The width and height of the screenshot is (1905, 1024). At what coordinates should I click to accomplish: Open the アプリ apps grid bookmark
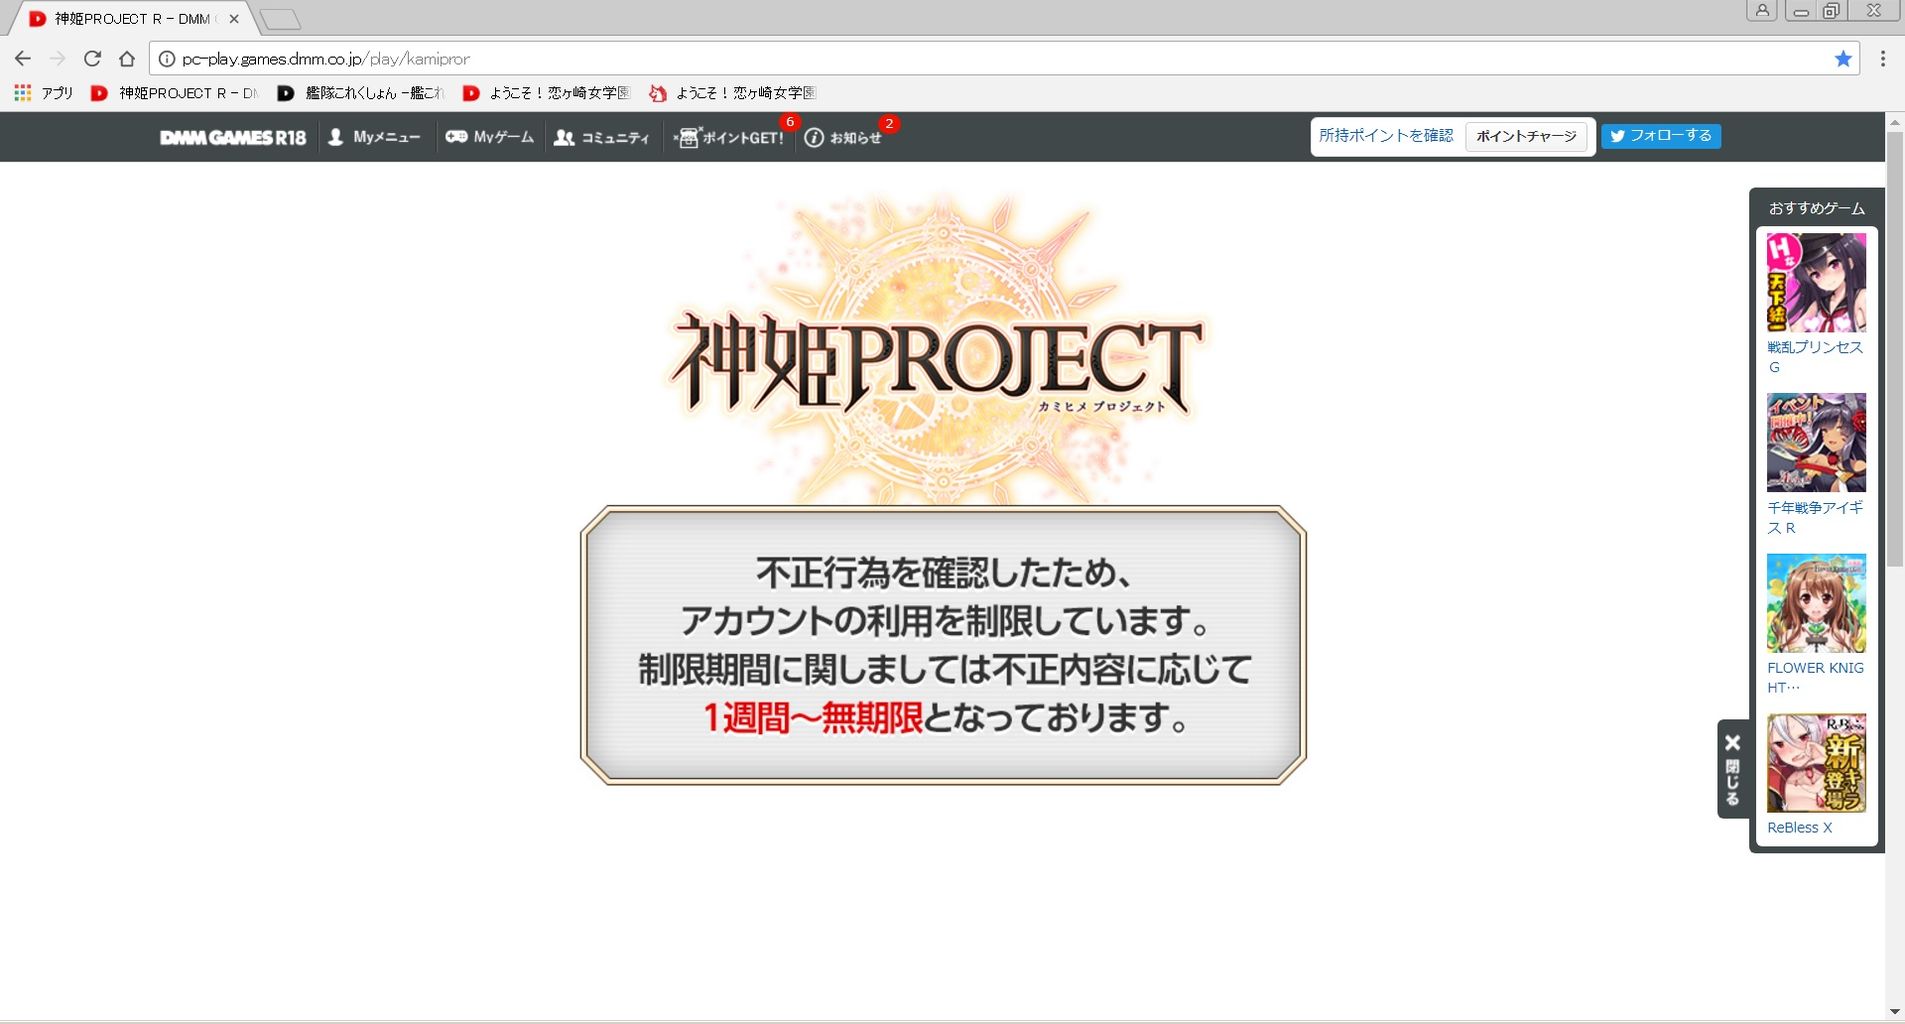(x=44, y=93)
